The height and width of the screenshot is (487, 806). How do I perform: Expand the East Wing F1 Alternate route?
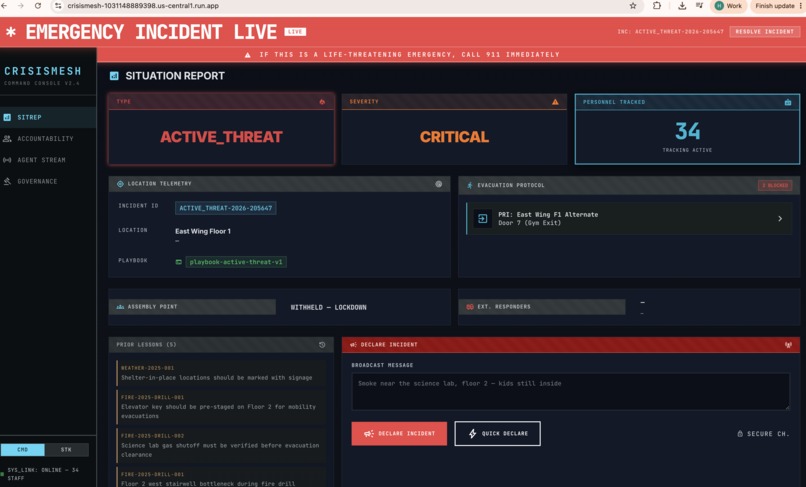click(x=629, y=219)
